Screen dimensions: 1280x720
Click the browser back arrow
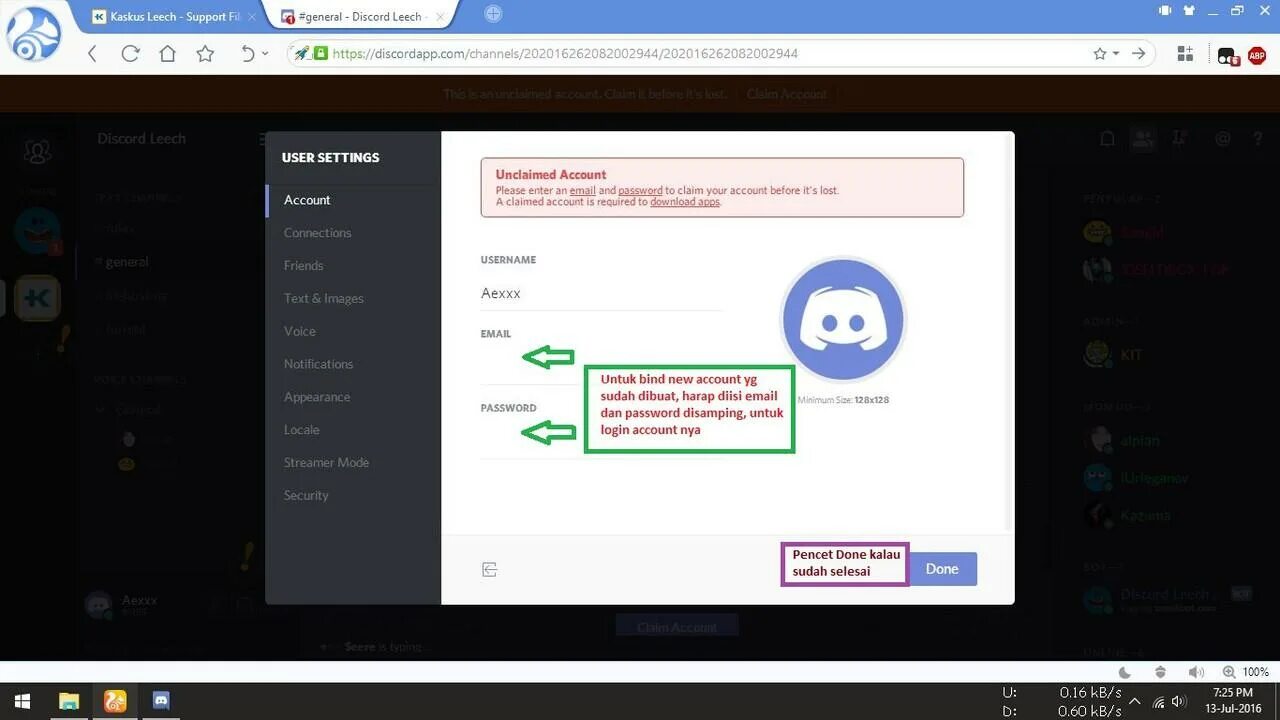(92, 54)
